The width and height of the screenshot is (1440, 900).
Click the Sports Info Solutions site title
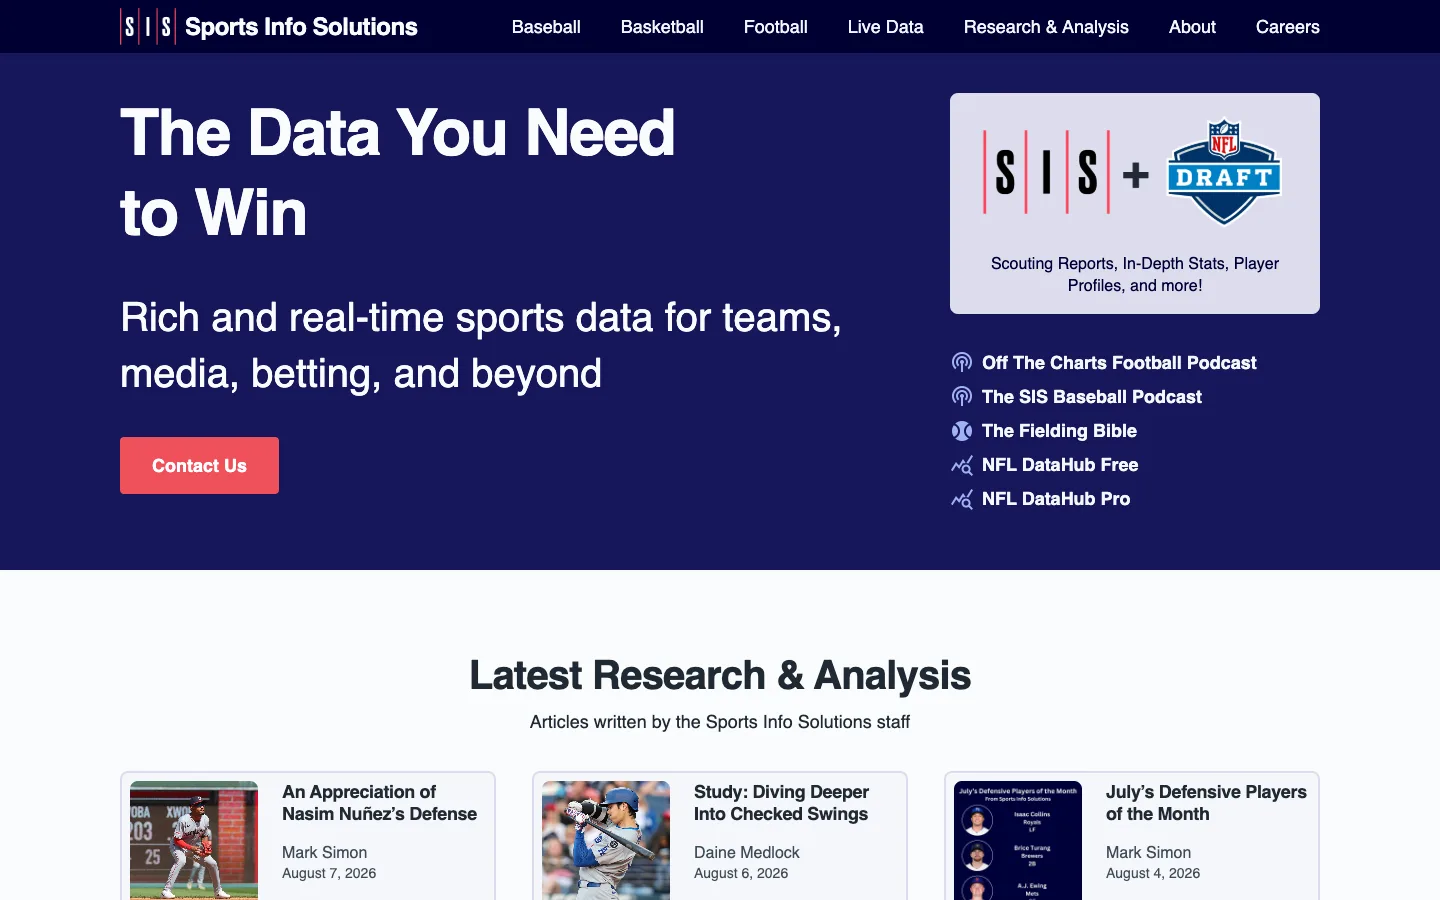301,27
